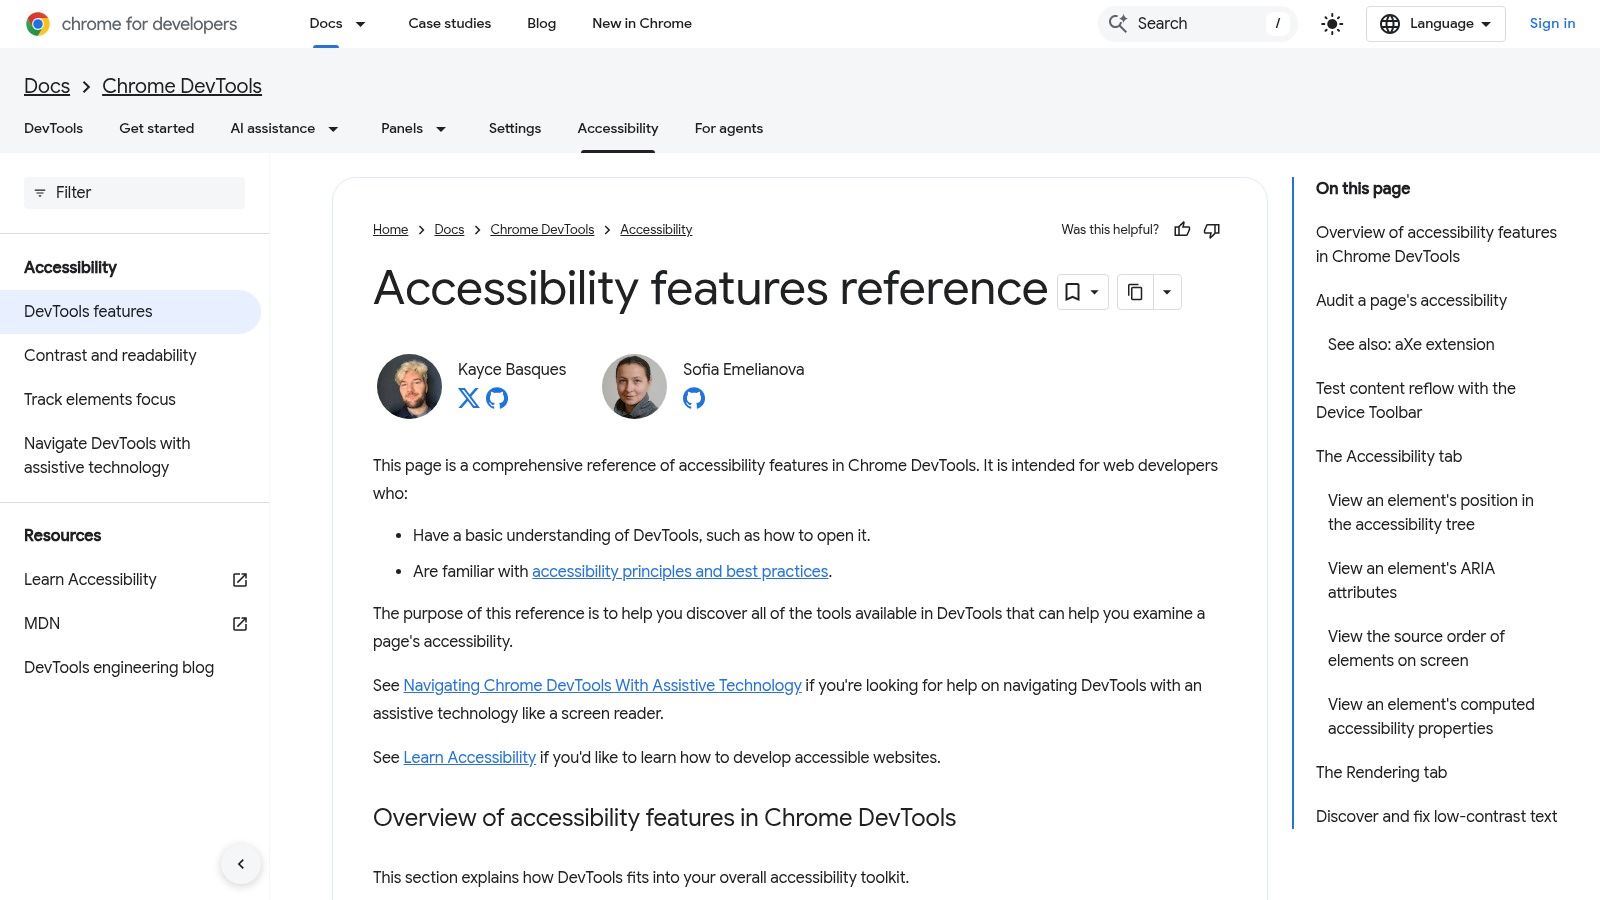Switch to the Get started tab

pyautogui.click(x=157, y=129)
